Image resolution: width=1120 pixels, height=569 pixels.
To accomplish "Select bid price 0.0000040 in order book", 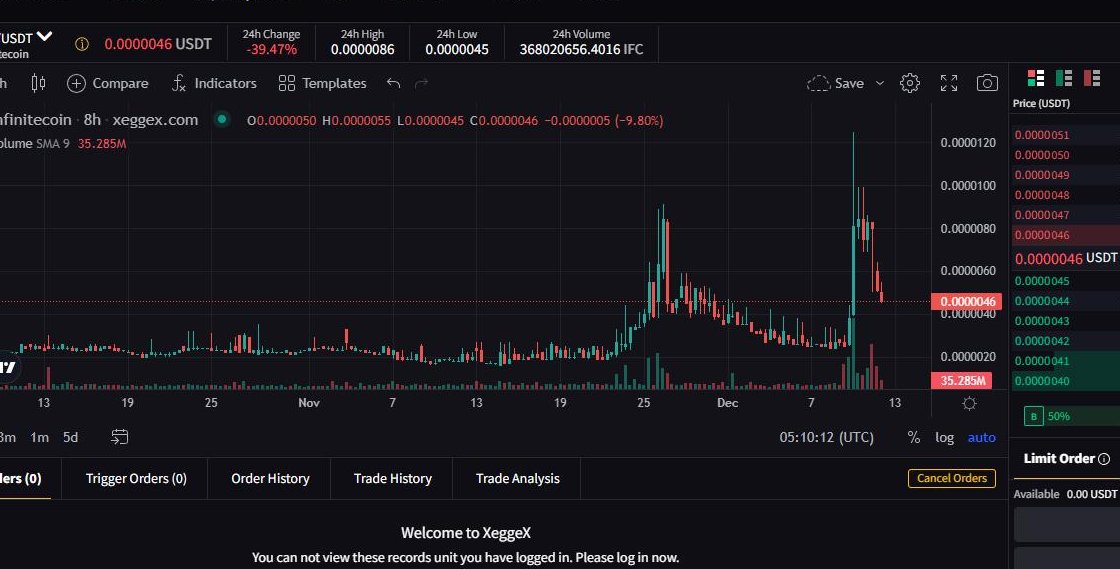I will coord(1042,381).
